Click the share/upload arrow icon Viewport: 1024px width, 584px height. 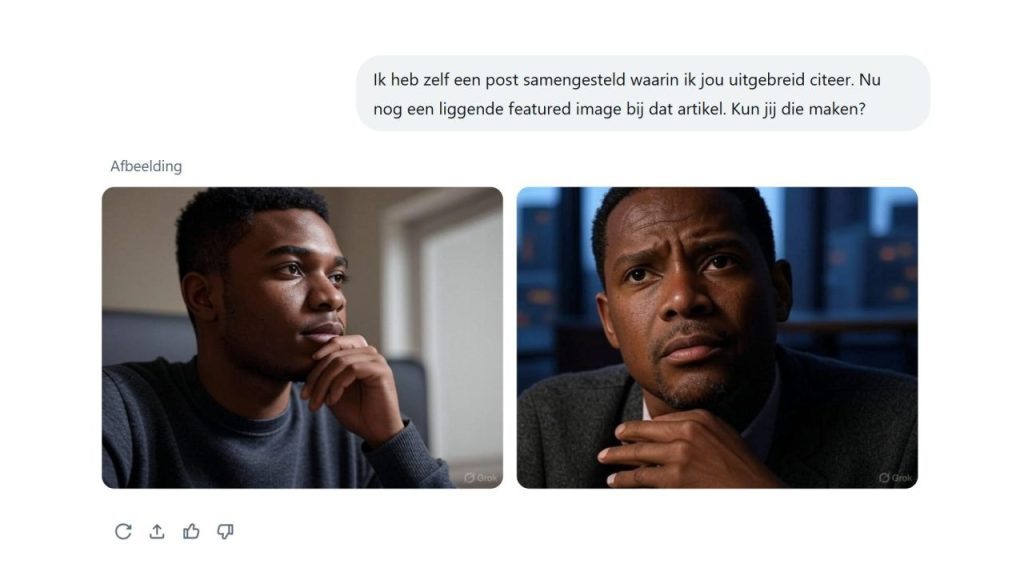tap(157, 531)
